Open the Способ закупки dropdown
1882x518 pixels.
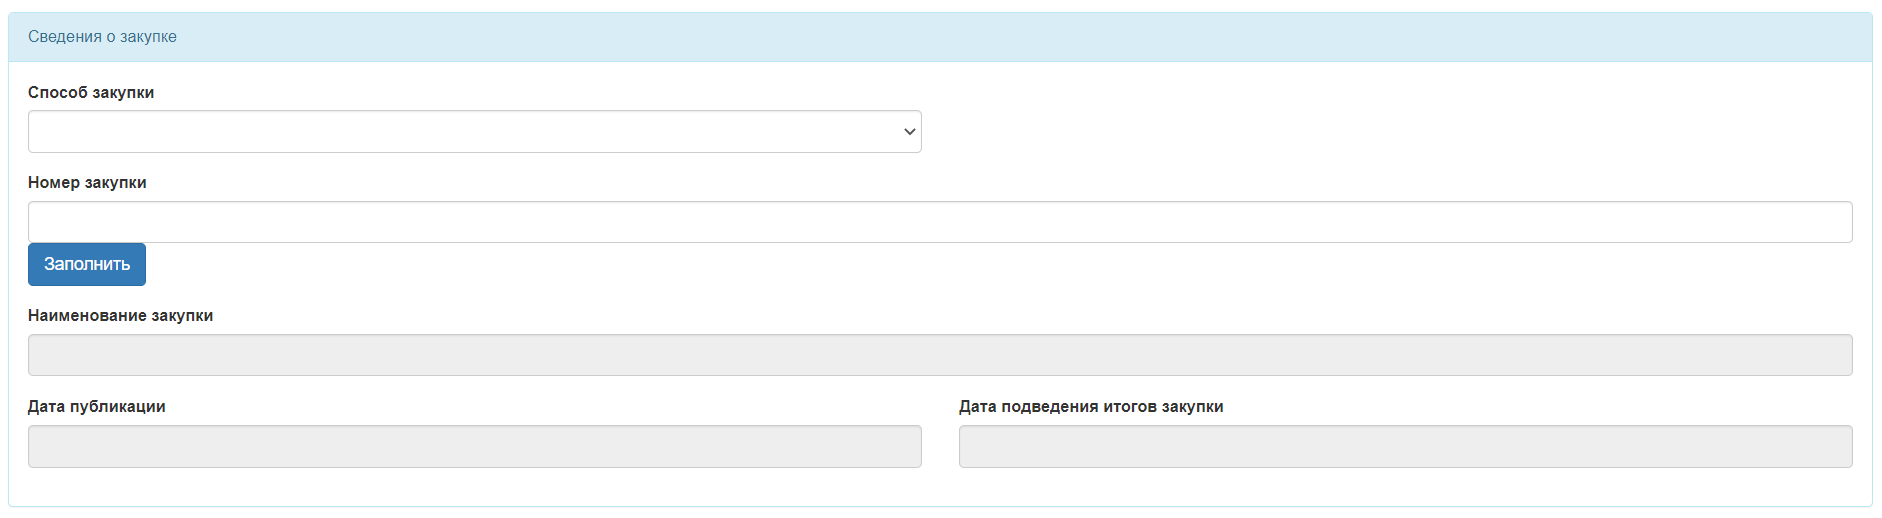pos(474,132)
